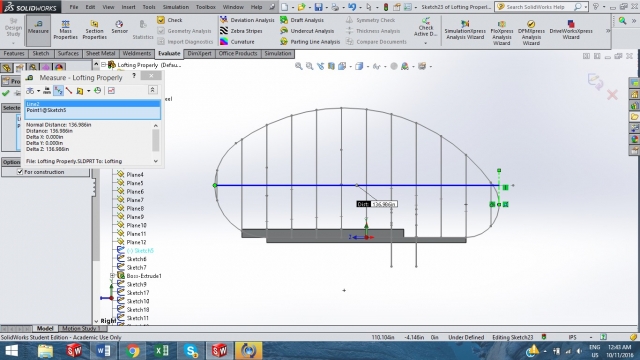Switch to the Surfaces tab
The width and height of the screenshot is (640, 360).
tap(68, 53)
